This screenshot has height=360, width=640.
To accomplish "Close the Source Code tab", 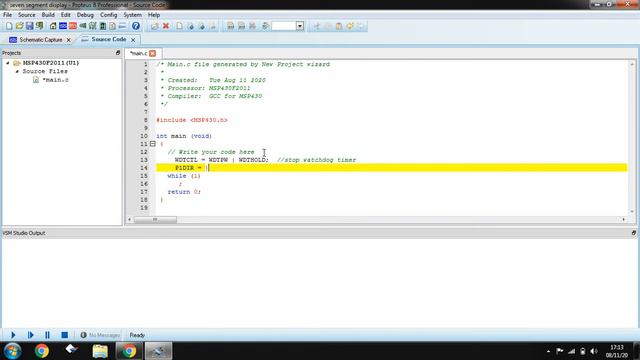I will point(133,40).
